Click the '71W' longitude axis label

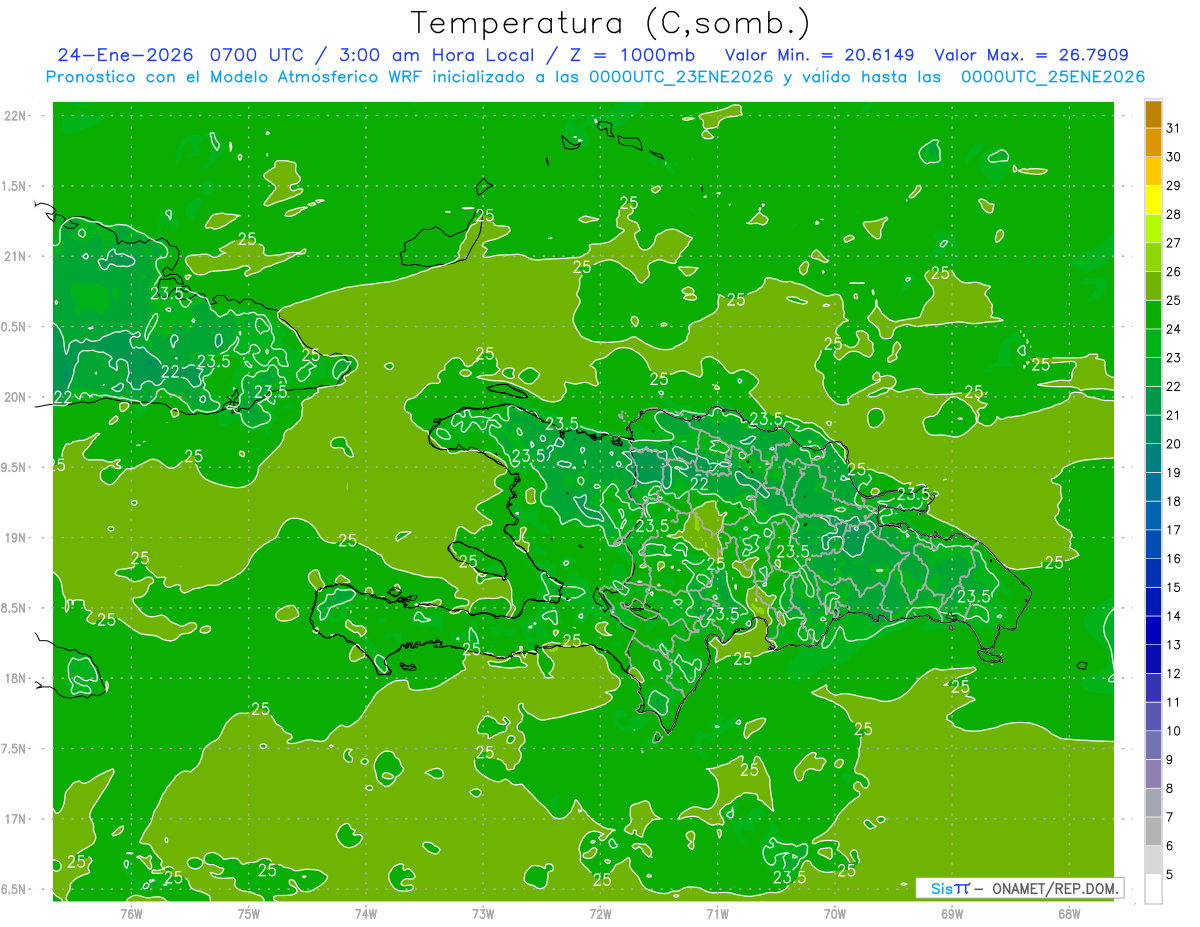coord(717,914)
